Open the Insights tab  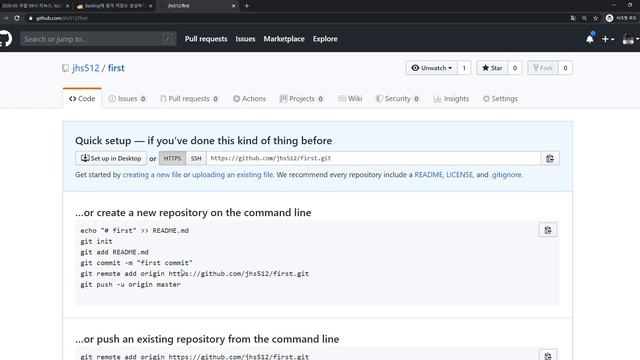451,98
